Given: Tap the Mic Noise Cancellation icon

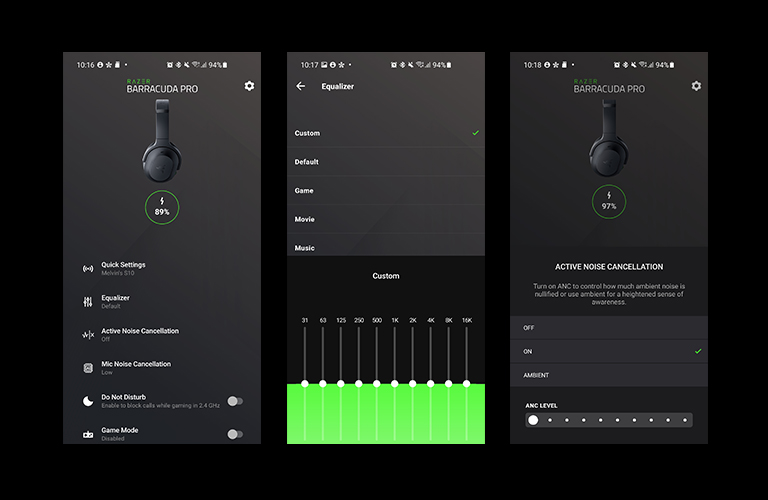Looking at the screenshot, I should 88,368.
